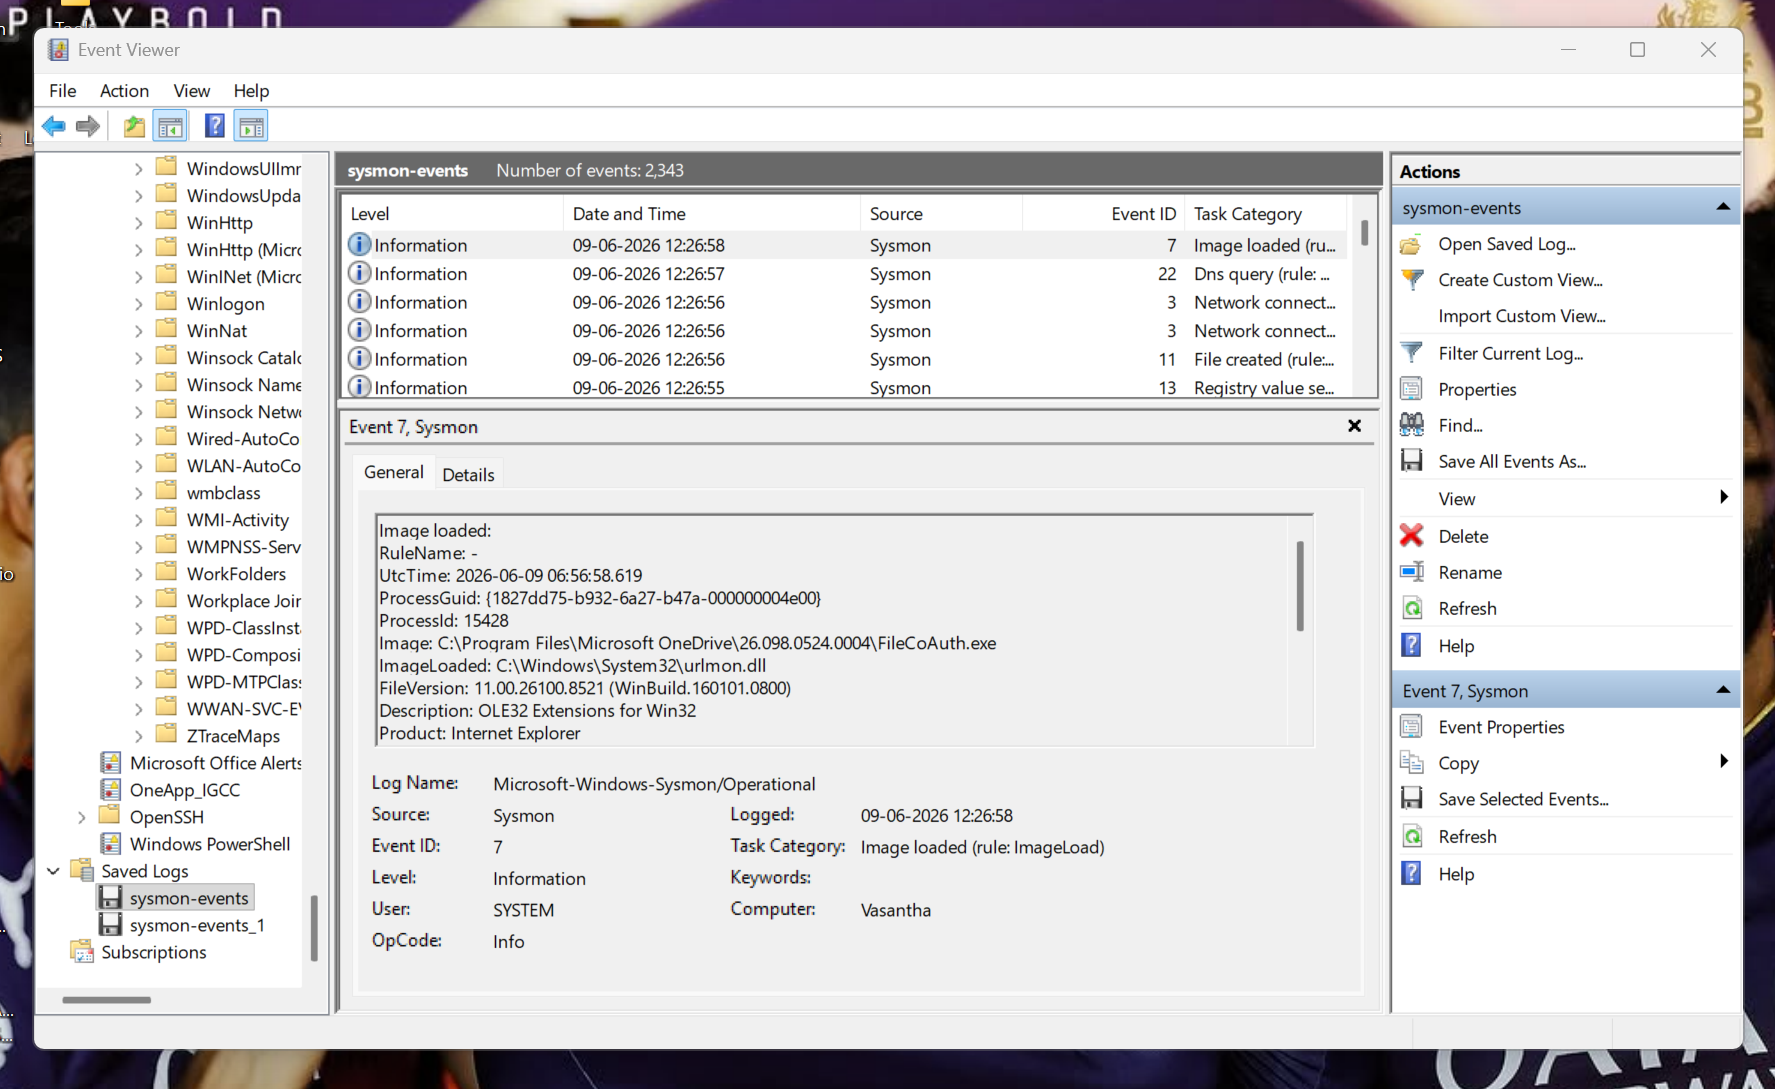1775x1089 pixels.
Task: Click Event Properties action link
Action: (x=1501, y=727)
